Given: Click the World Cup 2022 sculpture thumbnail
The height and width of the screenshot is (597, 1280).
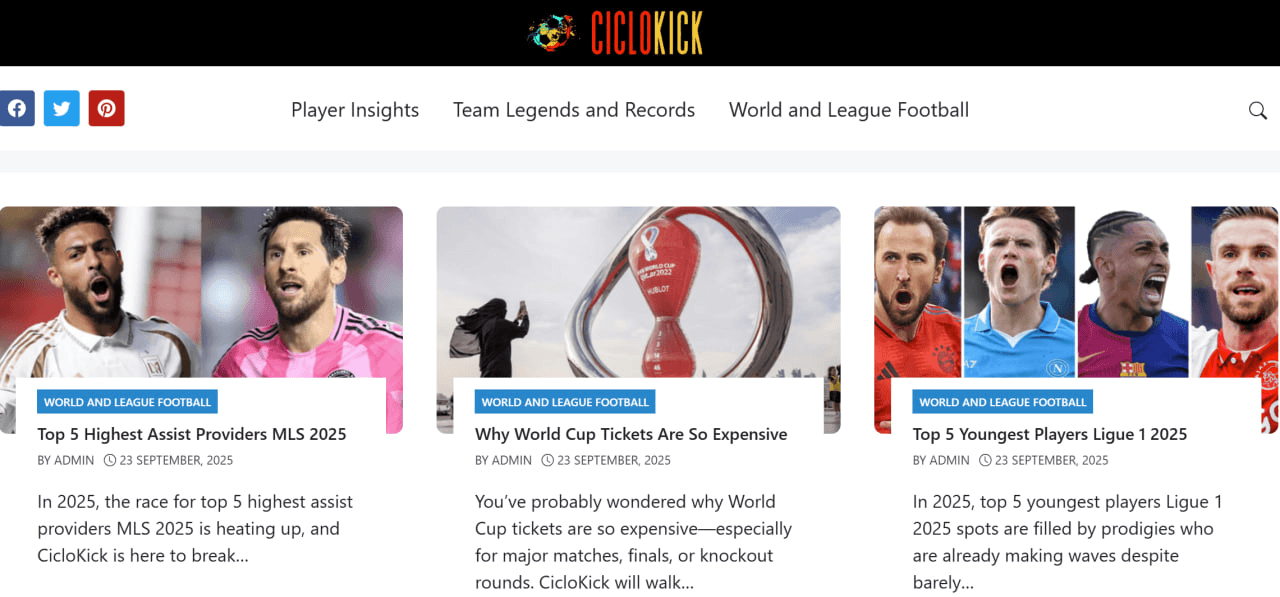Looking at the screenshot, I should pyautogui.click(x=638, y=292).
